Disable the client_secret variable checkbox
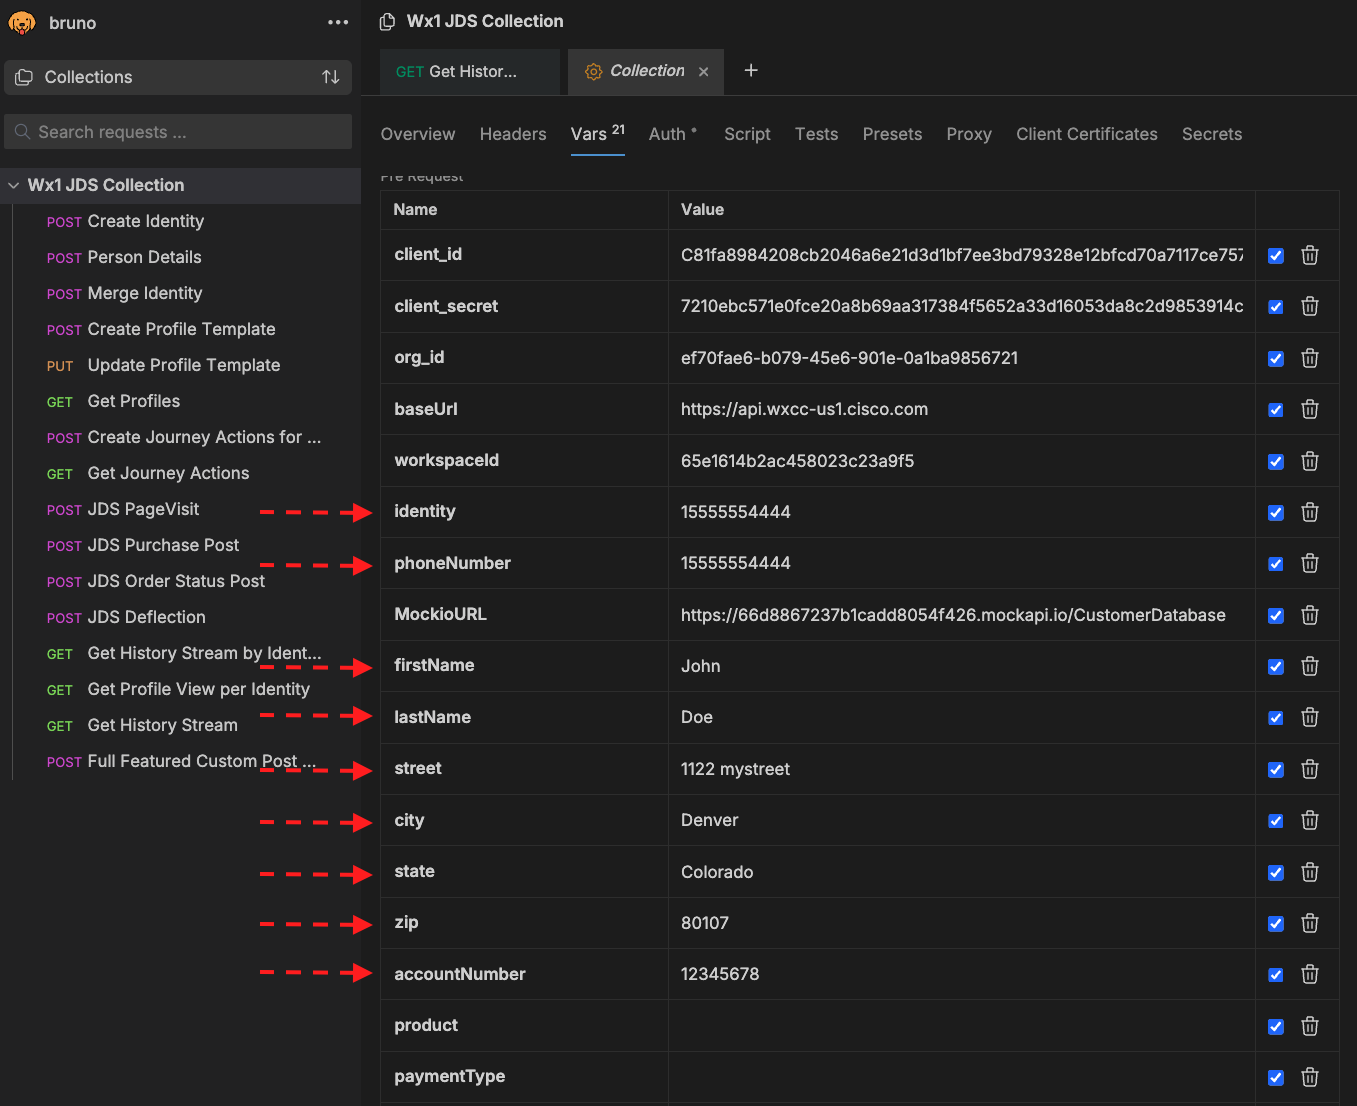 [1276, 307]
